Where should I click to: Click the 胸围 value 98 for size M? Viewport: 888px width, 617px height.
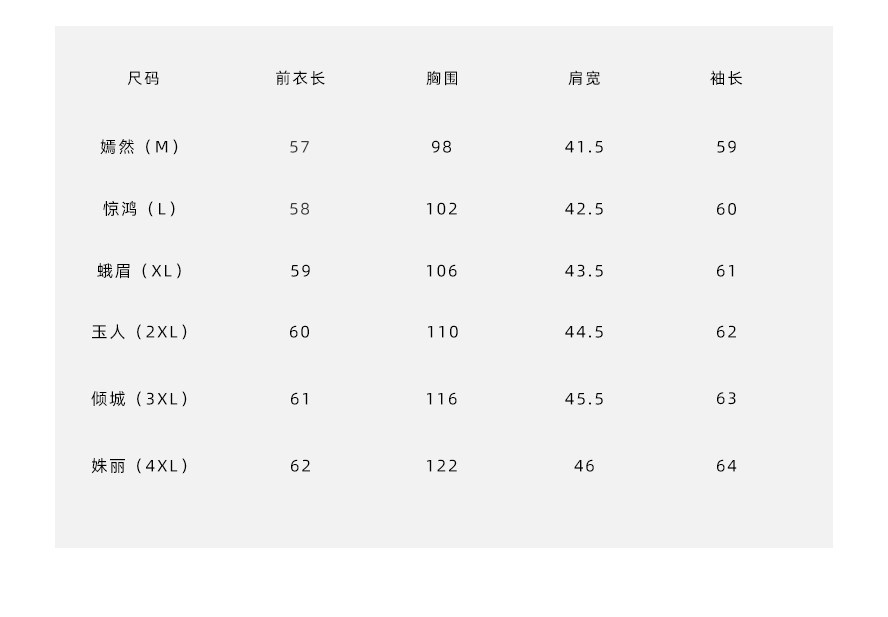click(x=442, y=147)
